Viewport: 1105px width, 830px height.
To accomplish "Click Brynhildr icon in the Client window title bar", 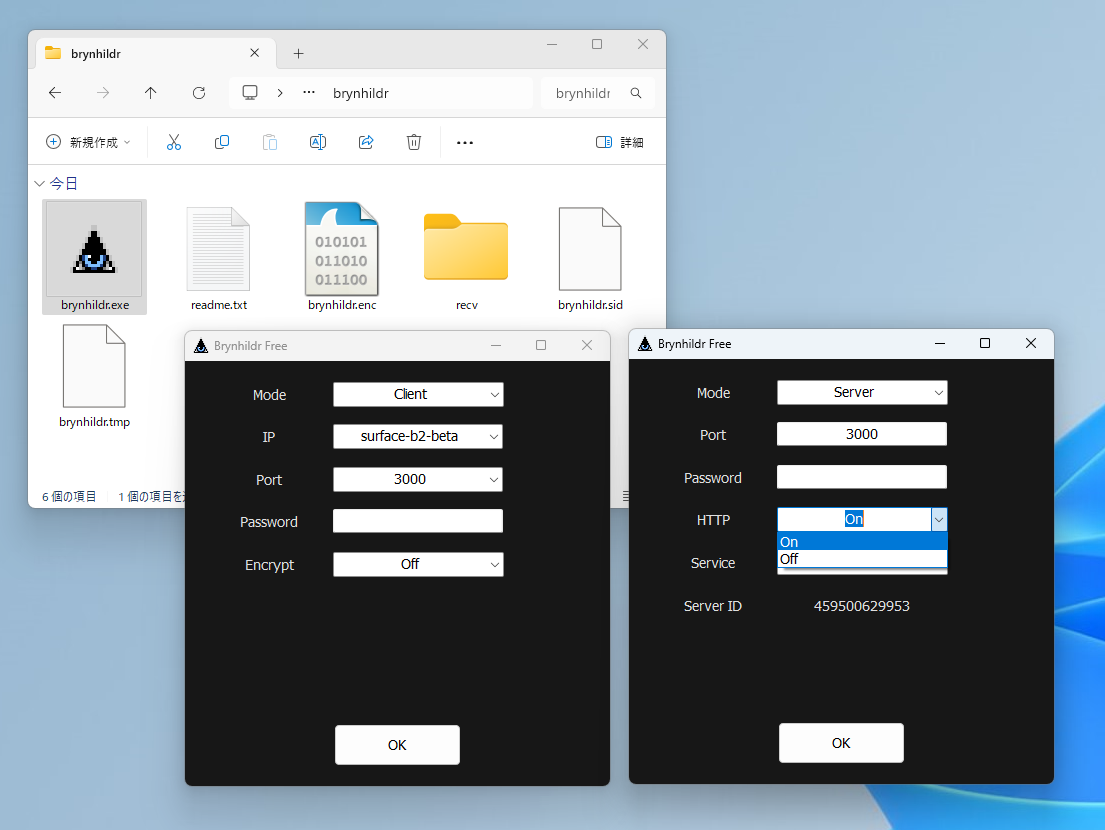I will [x=201, y=346].
